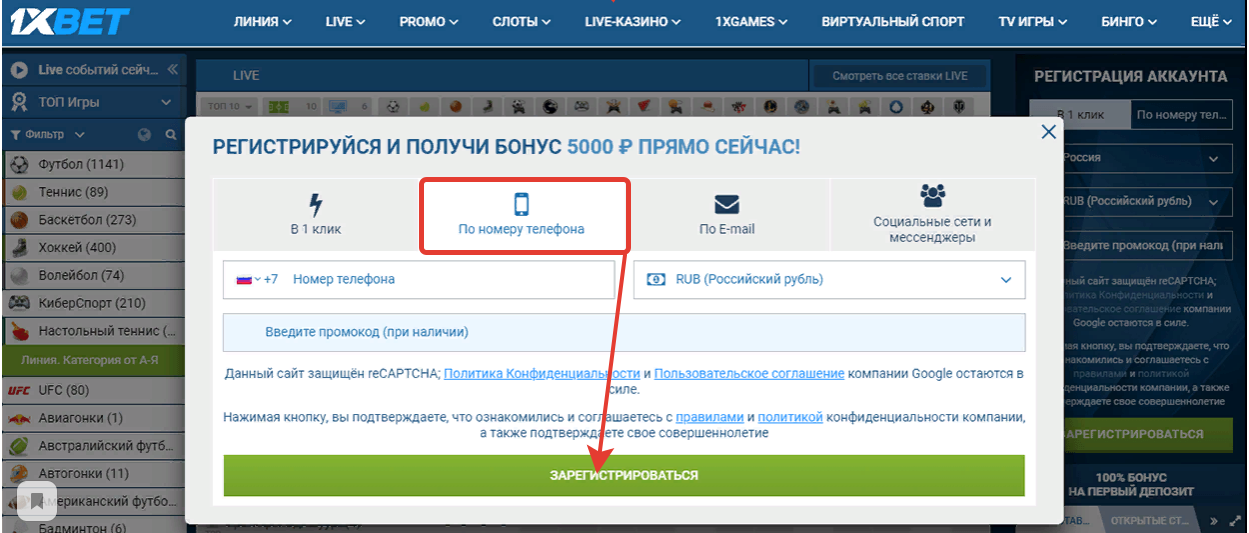The height and width of the screenshot is (533, 1249).
Task: Click the UFC logo icon in sidebar
Action: click(19, 390)
